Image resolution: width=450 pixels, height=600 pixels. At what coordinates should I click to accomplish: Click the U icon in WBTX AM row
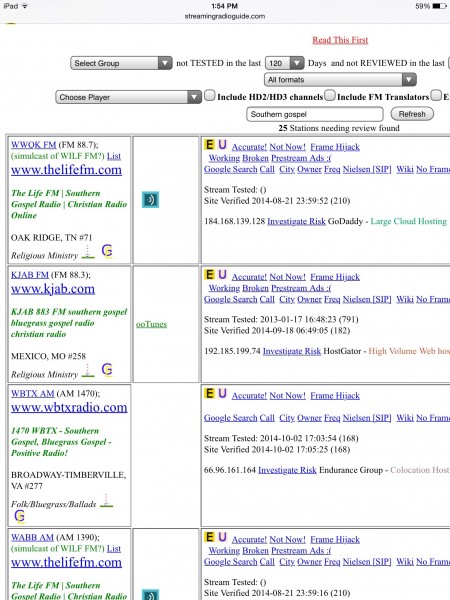pyautogui.click(x=222, y=393)
